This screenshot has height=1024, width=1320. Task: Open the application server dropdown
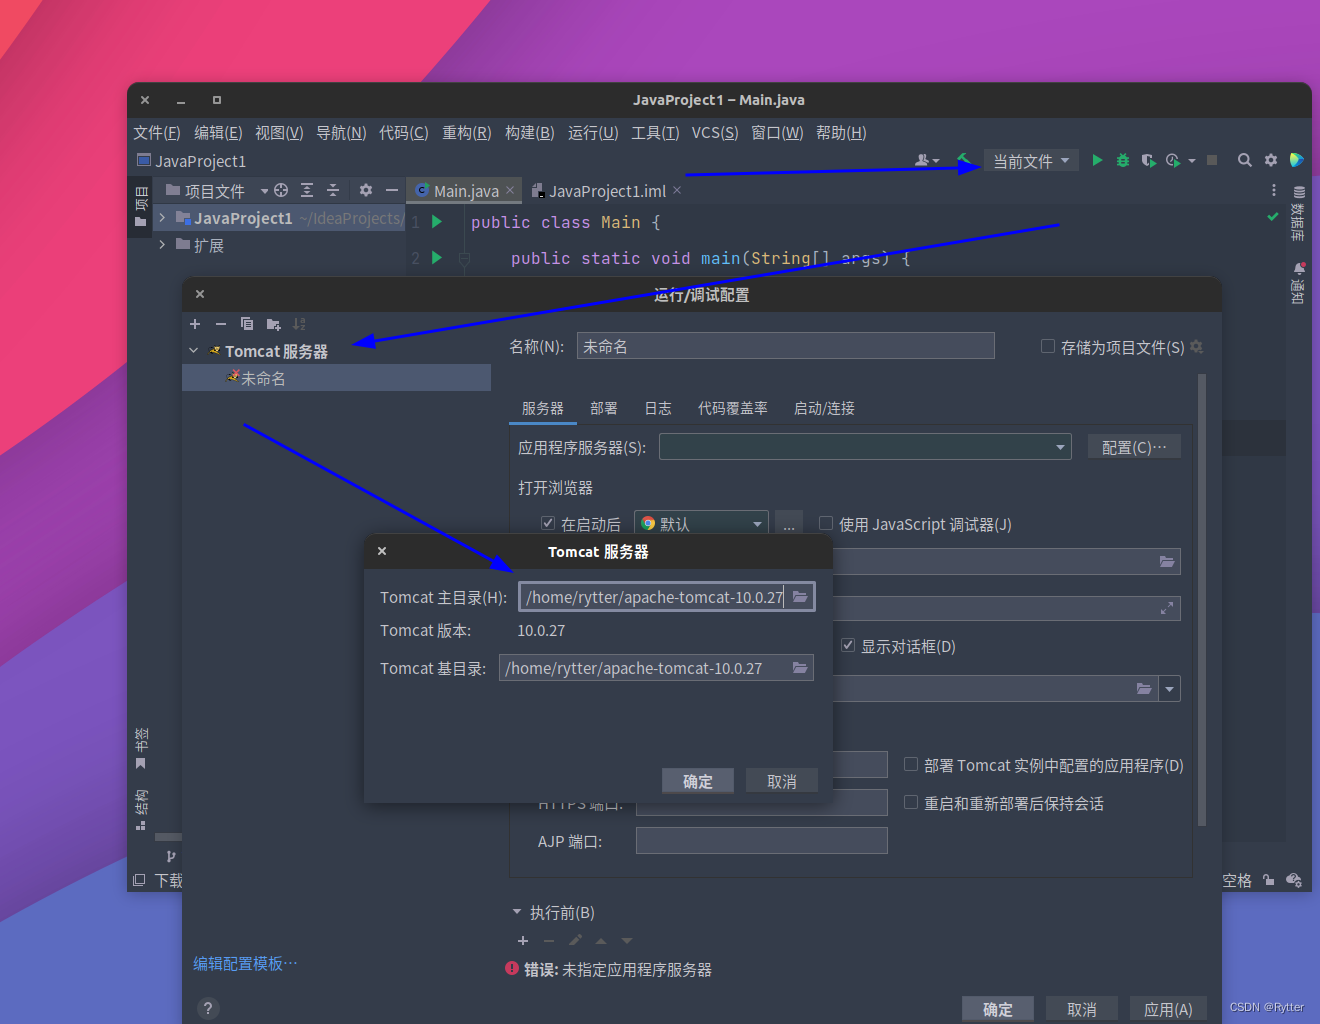click(865, 447)
